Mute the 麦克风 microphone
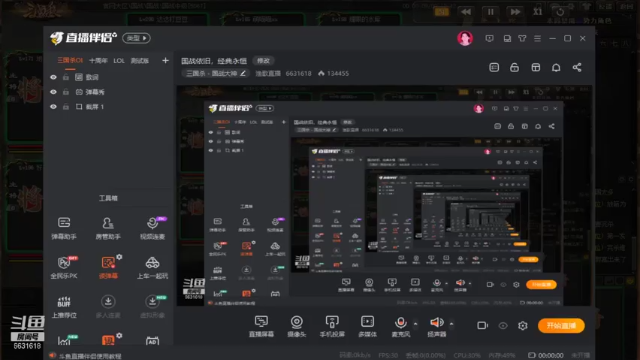Viewport: 640px width, 360px height. tap(400, 326)
